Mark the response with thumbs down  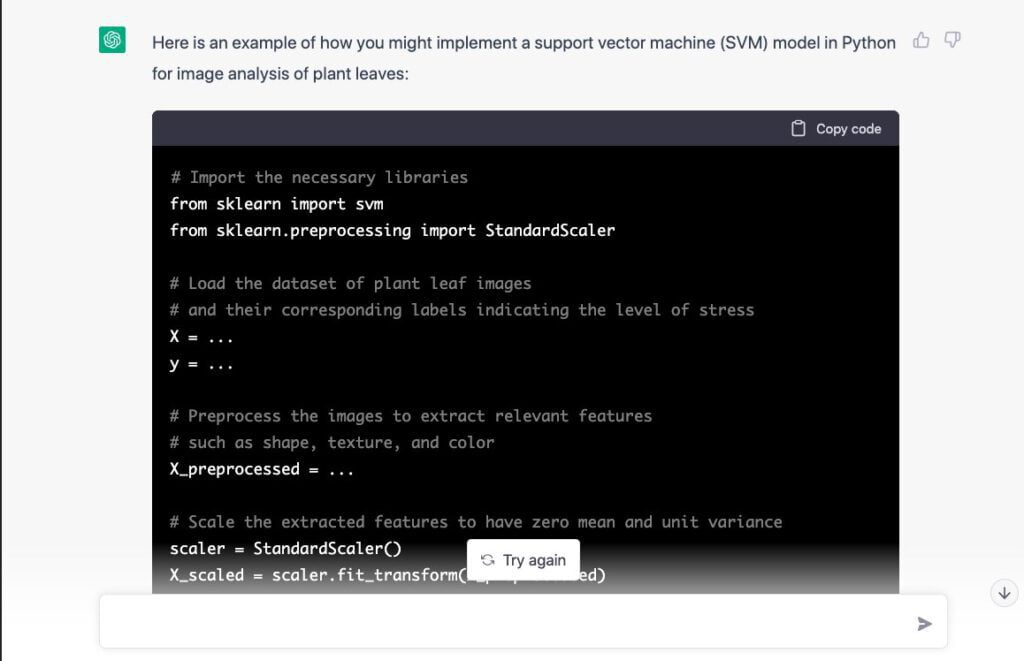point(952,41)
